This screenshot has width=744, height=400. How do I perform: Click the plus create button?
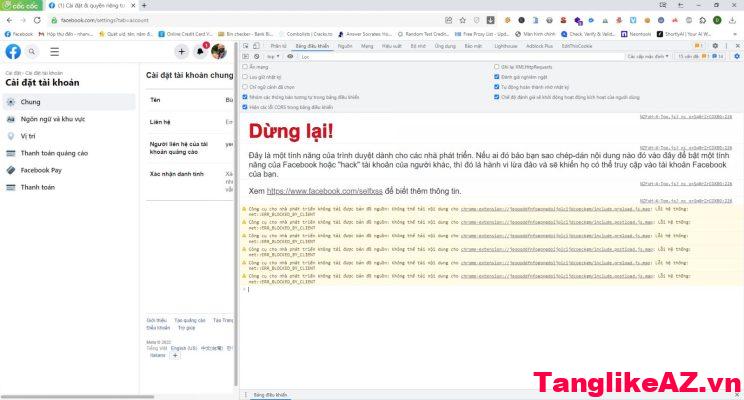point(181,52)
